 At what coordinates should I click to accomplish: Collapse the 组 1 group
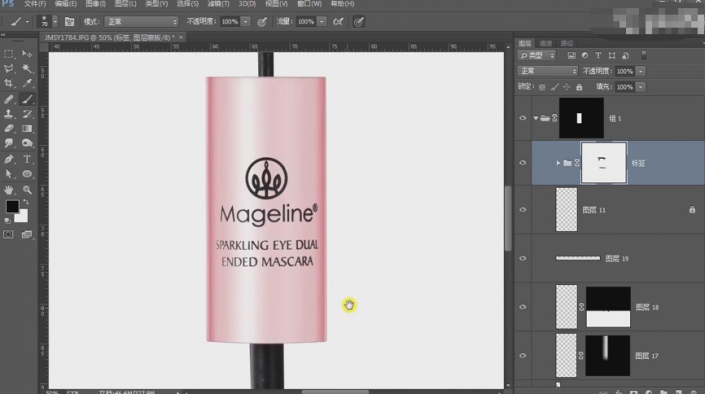coord(536,118)
